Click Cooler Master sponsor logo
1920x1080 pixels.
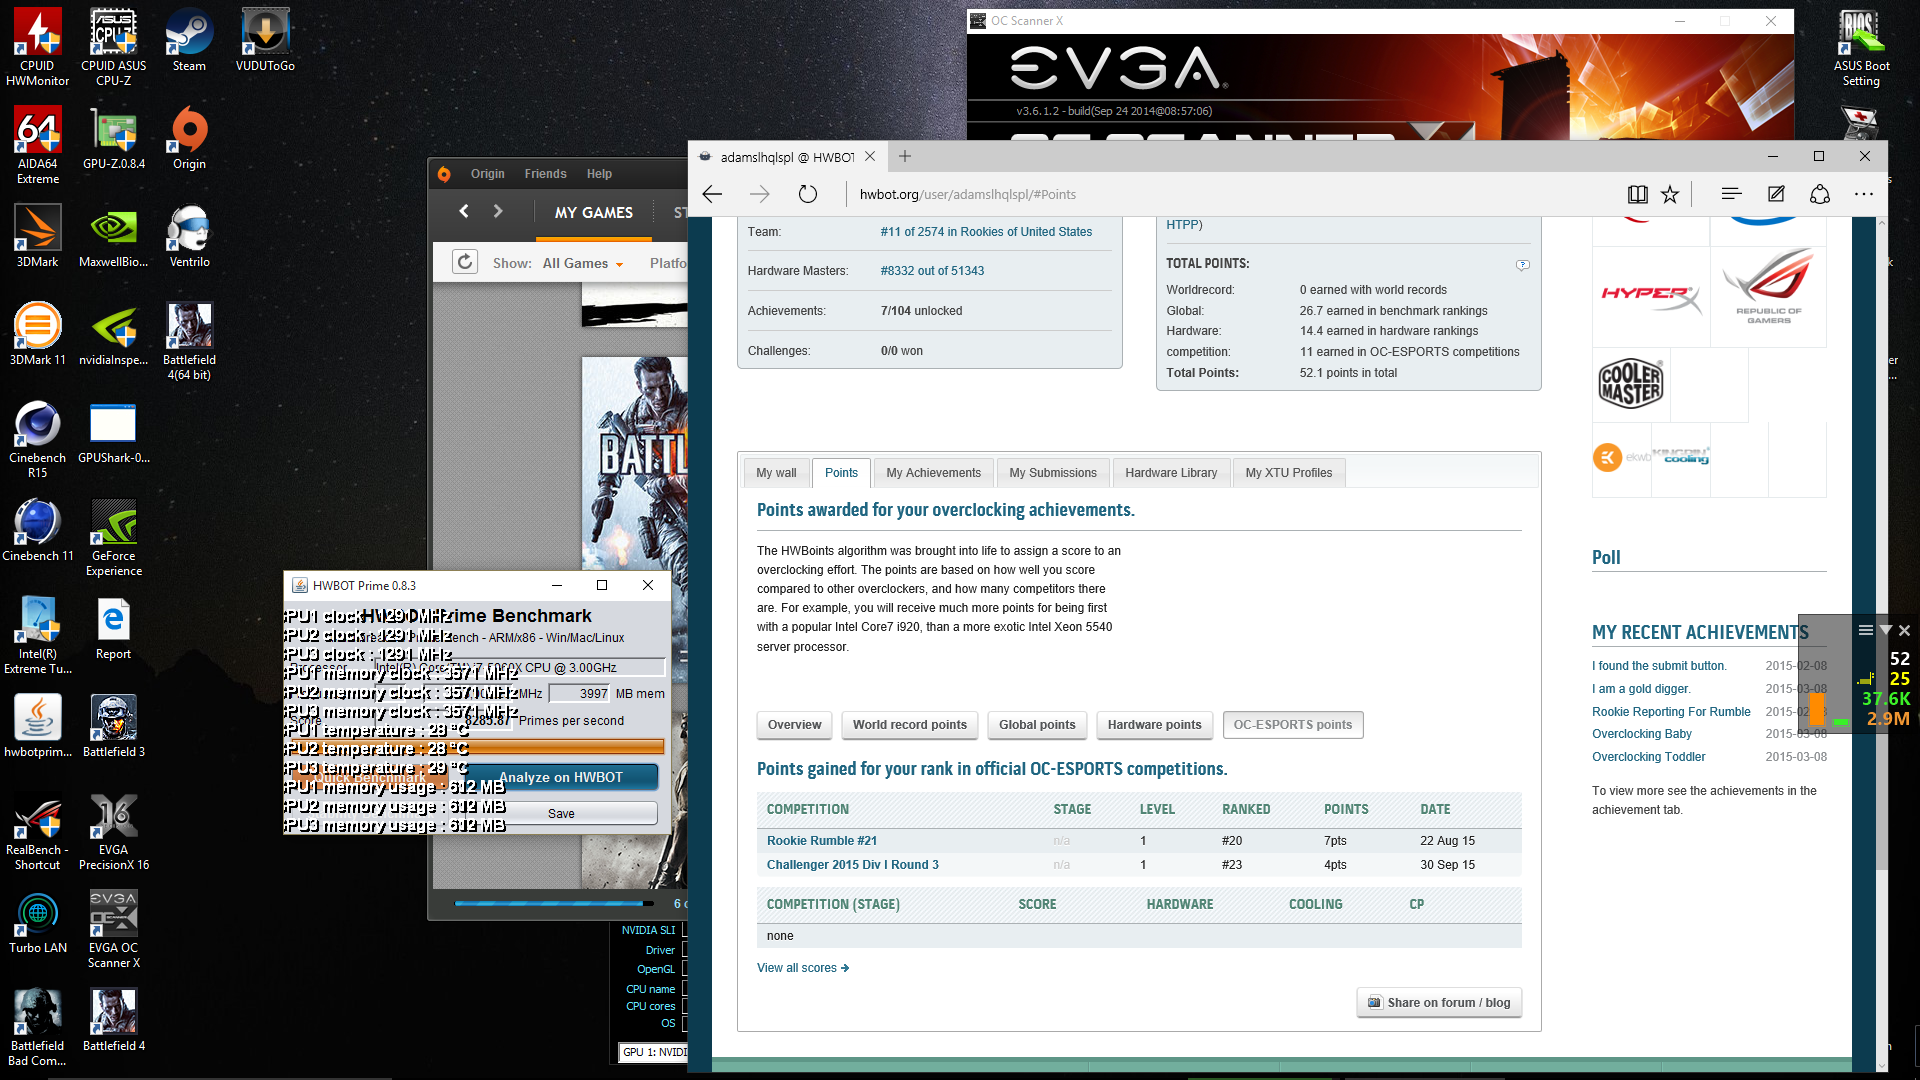(x=1631, y=384)
